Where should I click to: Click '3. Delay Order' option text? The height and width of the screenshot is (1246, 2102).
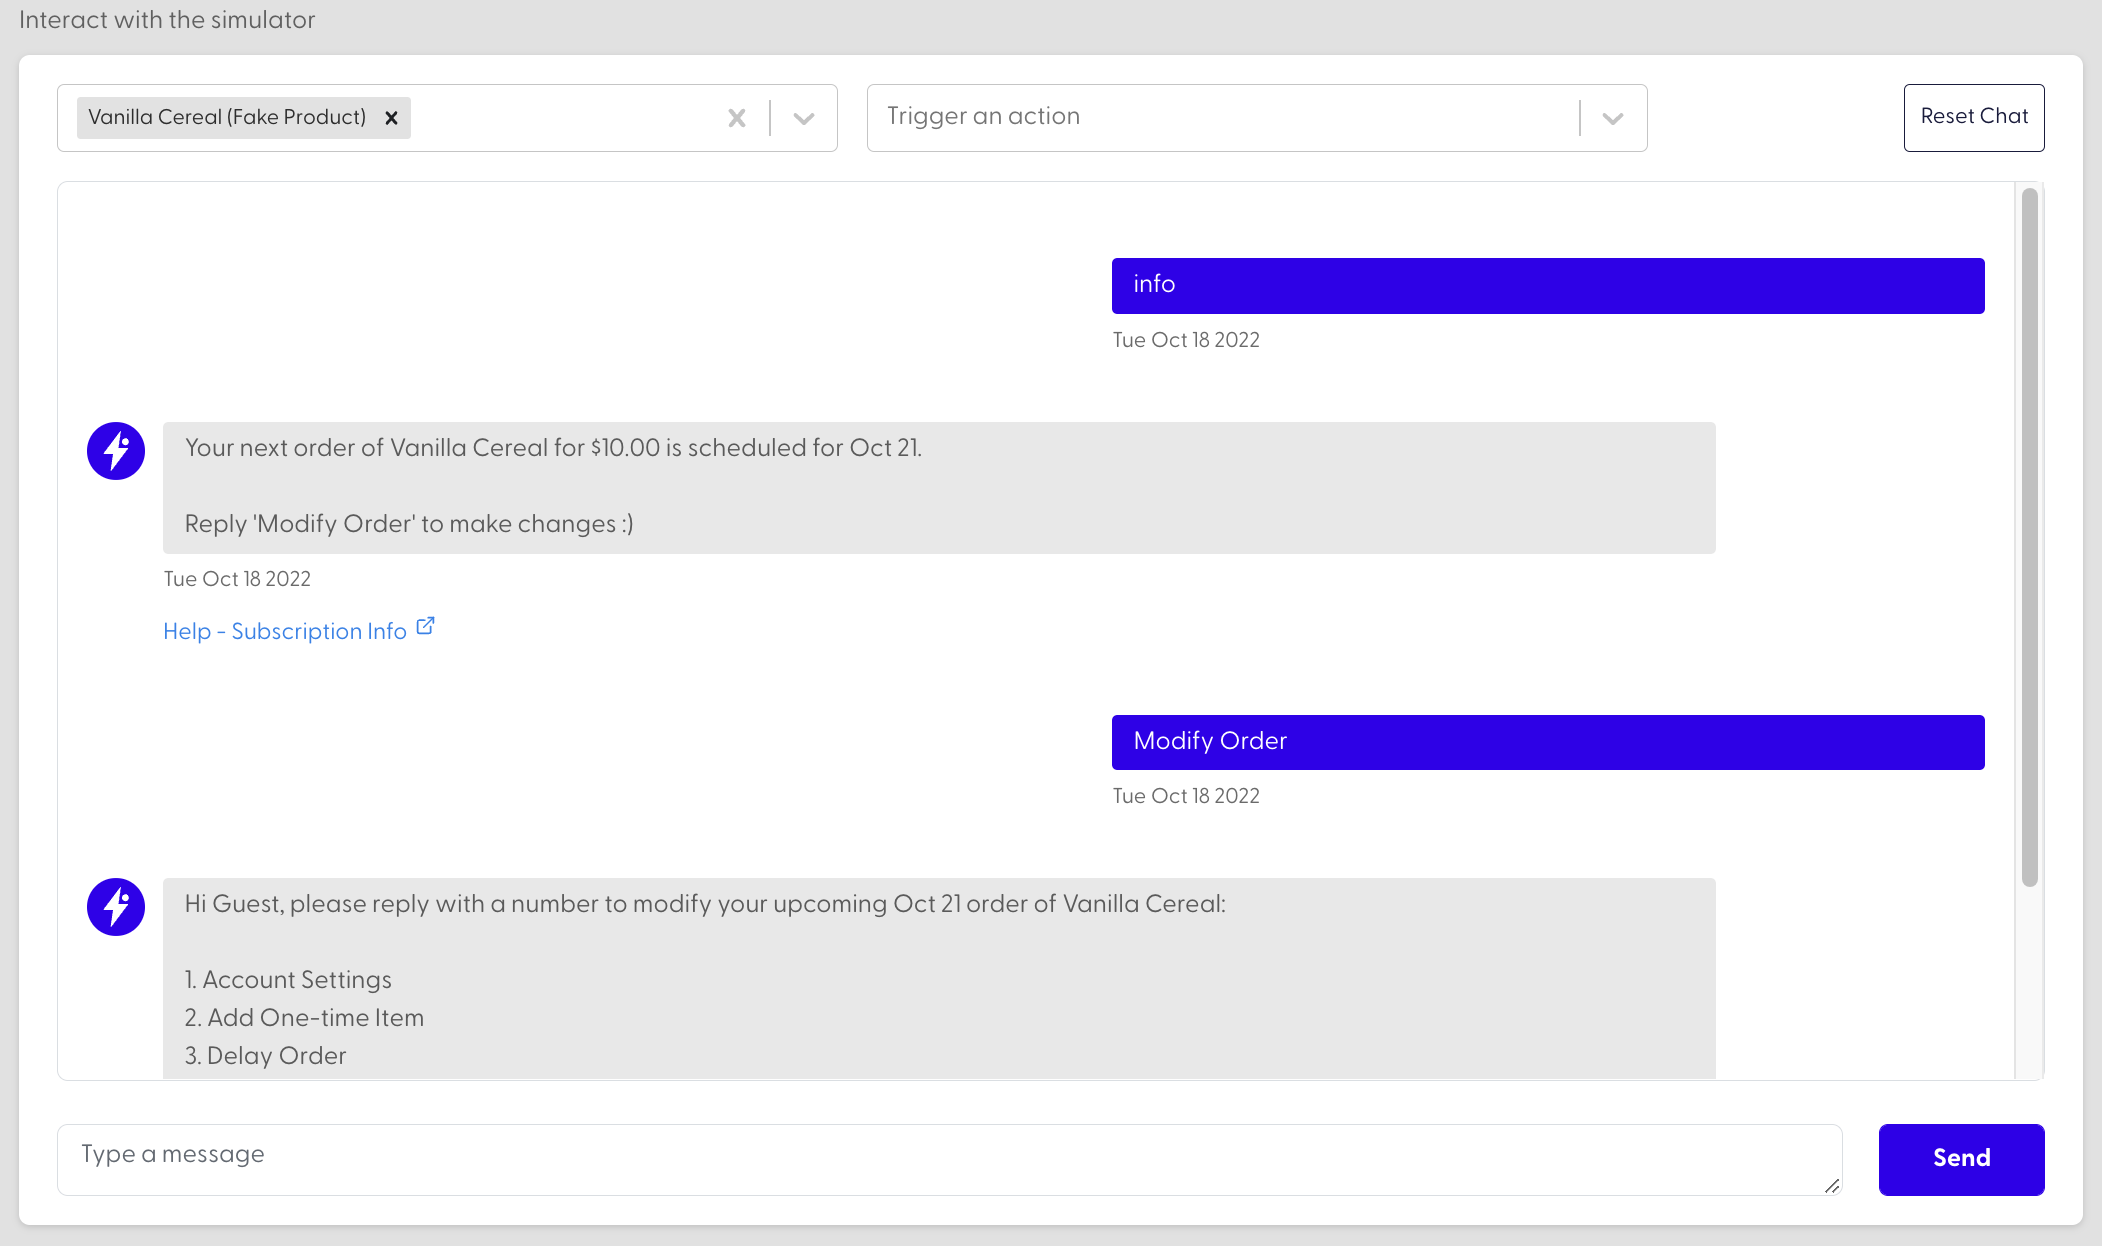click(x=265, y=1056)
